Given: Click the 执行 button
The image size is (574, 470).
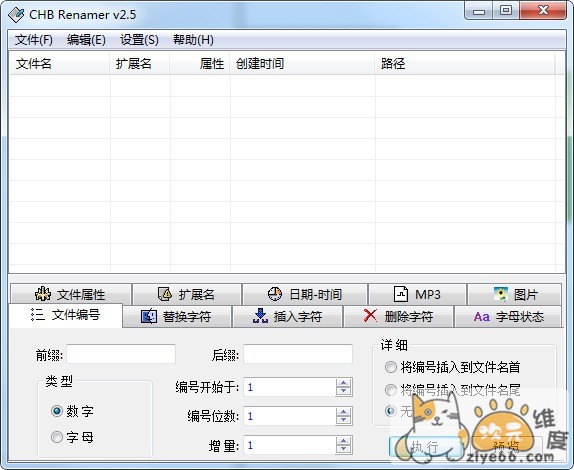Looking at the screenshot, I should click(x=425, y=447).
